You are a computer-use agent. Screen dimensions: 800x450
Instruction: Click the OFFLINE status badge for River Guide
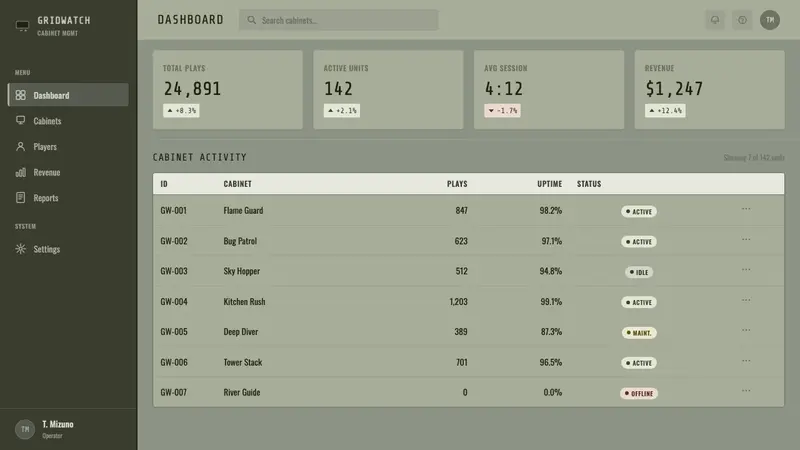coord(639,393)
